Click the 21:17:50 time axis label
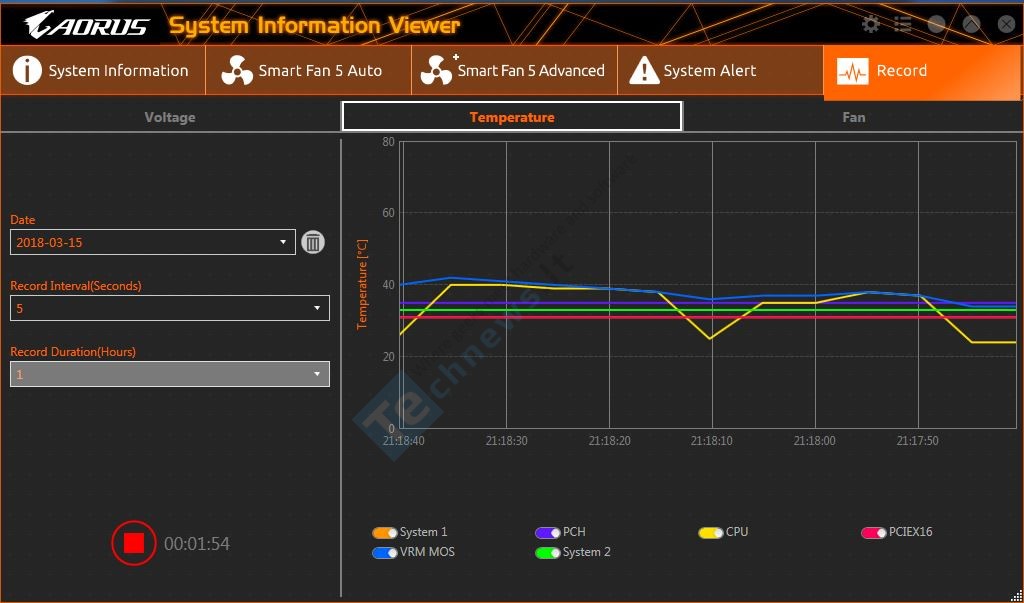 coord(918,441)
